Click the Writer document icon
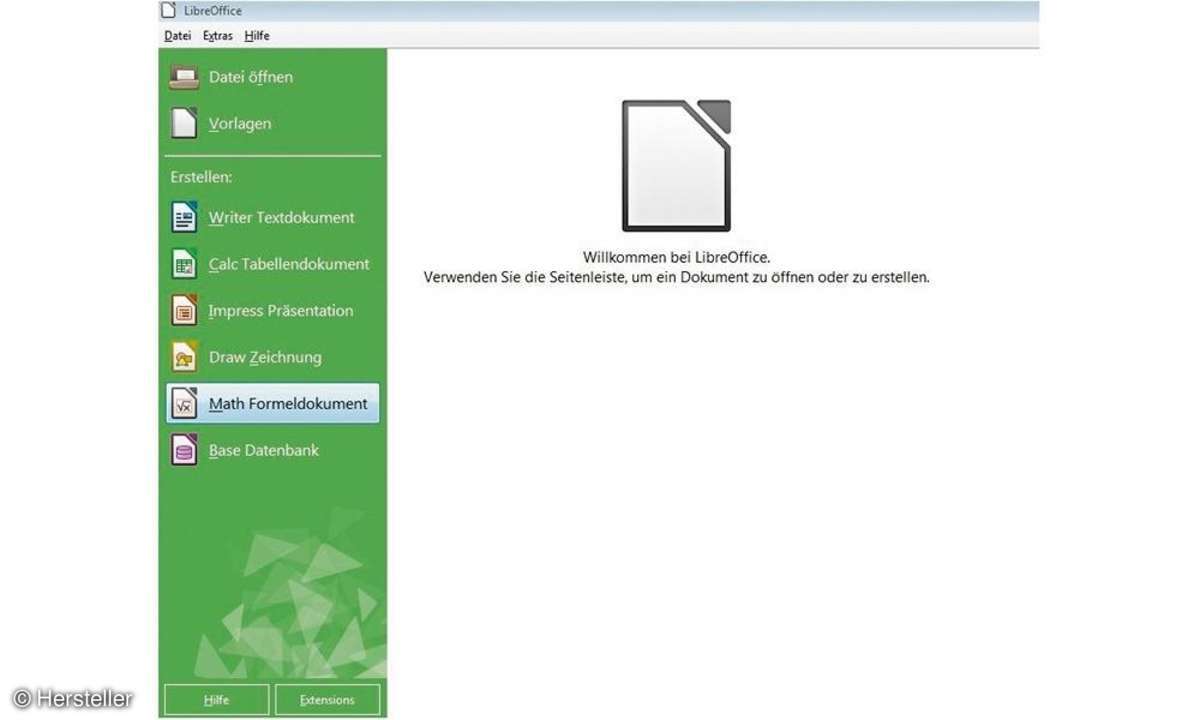 [x=184, y=217]
